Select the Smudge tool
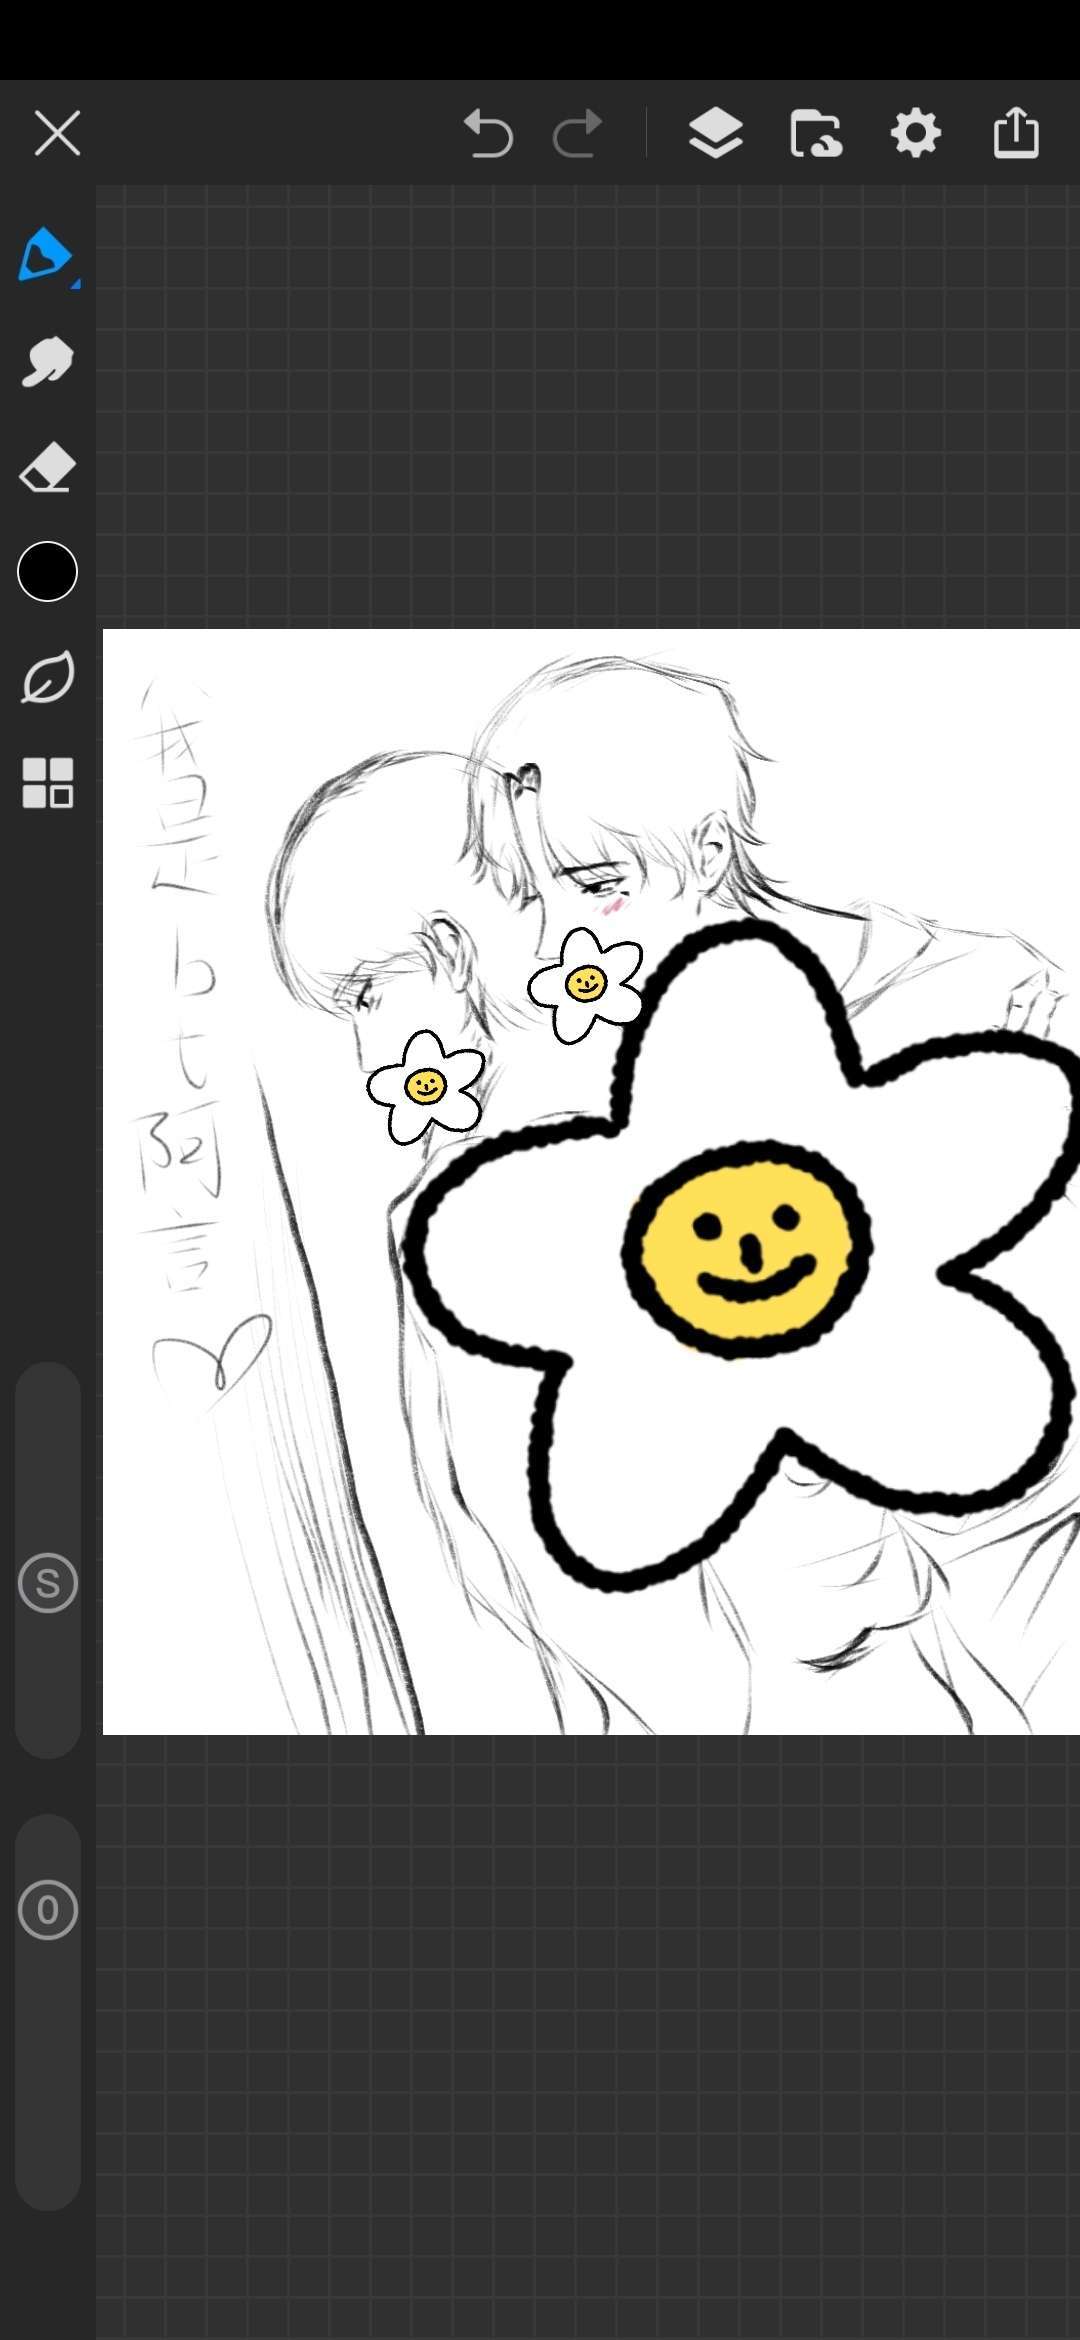This screenshot has width=1080, height=2340. point(47,361)
